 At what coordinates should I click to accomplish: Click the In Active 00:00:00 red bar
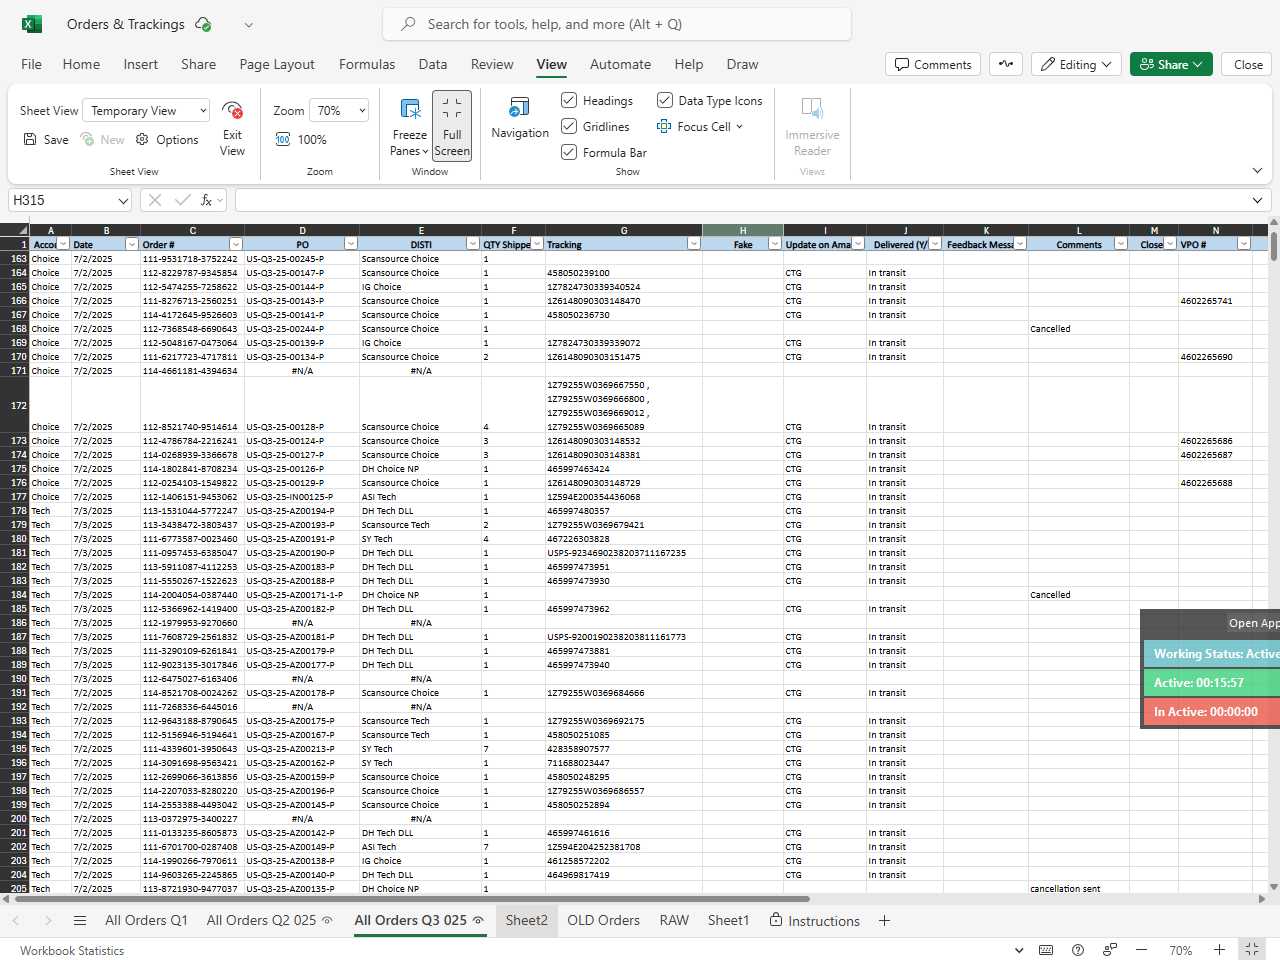pyautogui.click(x=1212, y=712)
